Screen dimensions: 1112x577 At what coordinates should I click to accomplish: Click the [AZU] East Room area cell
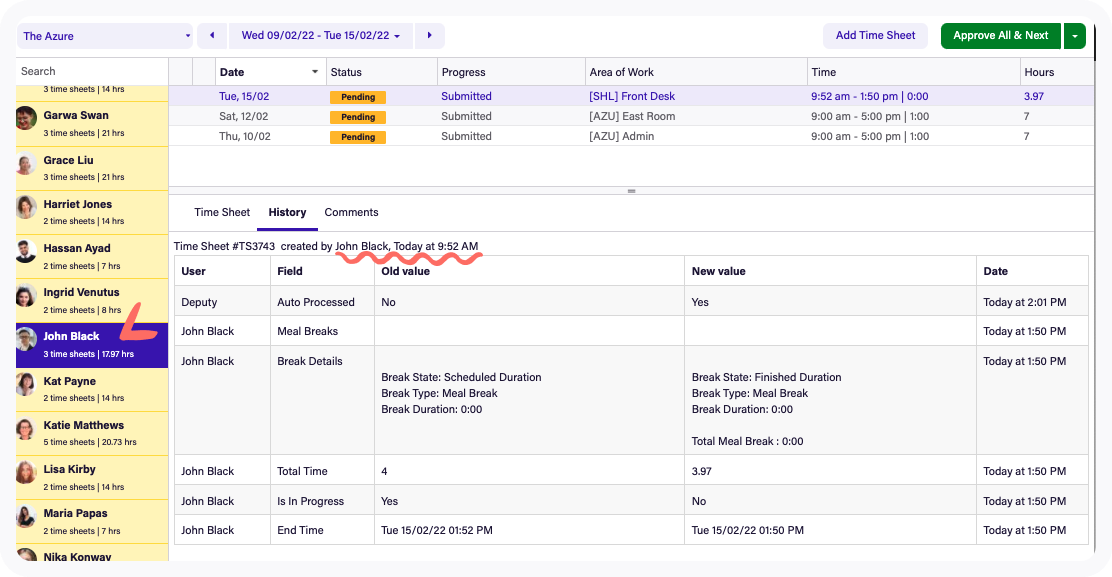[x=632, y=116]
